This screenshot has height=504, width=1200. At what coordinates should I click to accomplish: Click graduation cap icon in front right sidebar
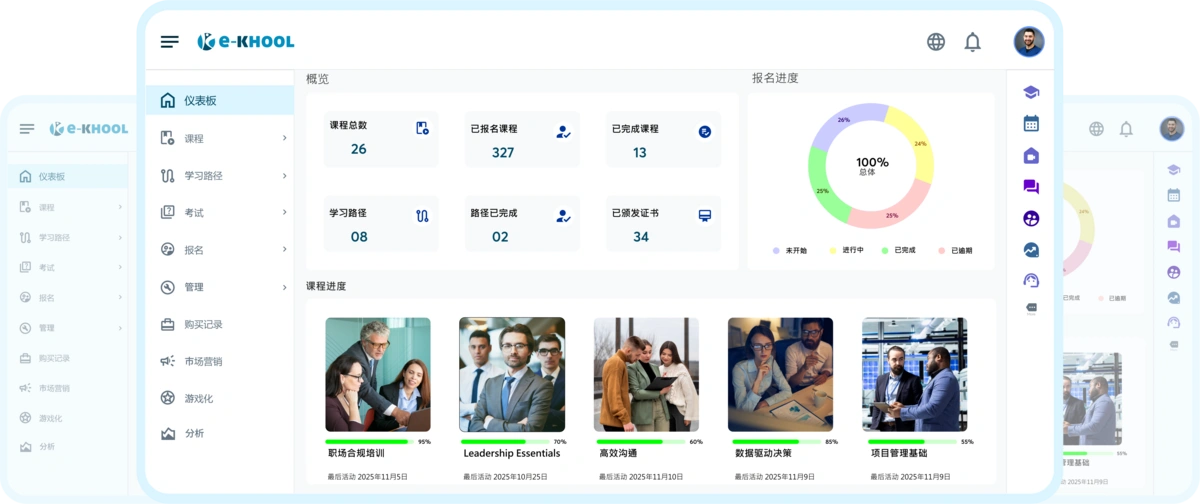[x=1031, y=92]
